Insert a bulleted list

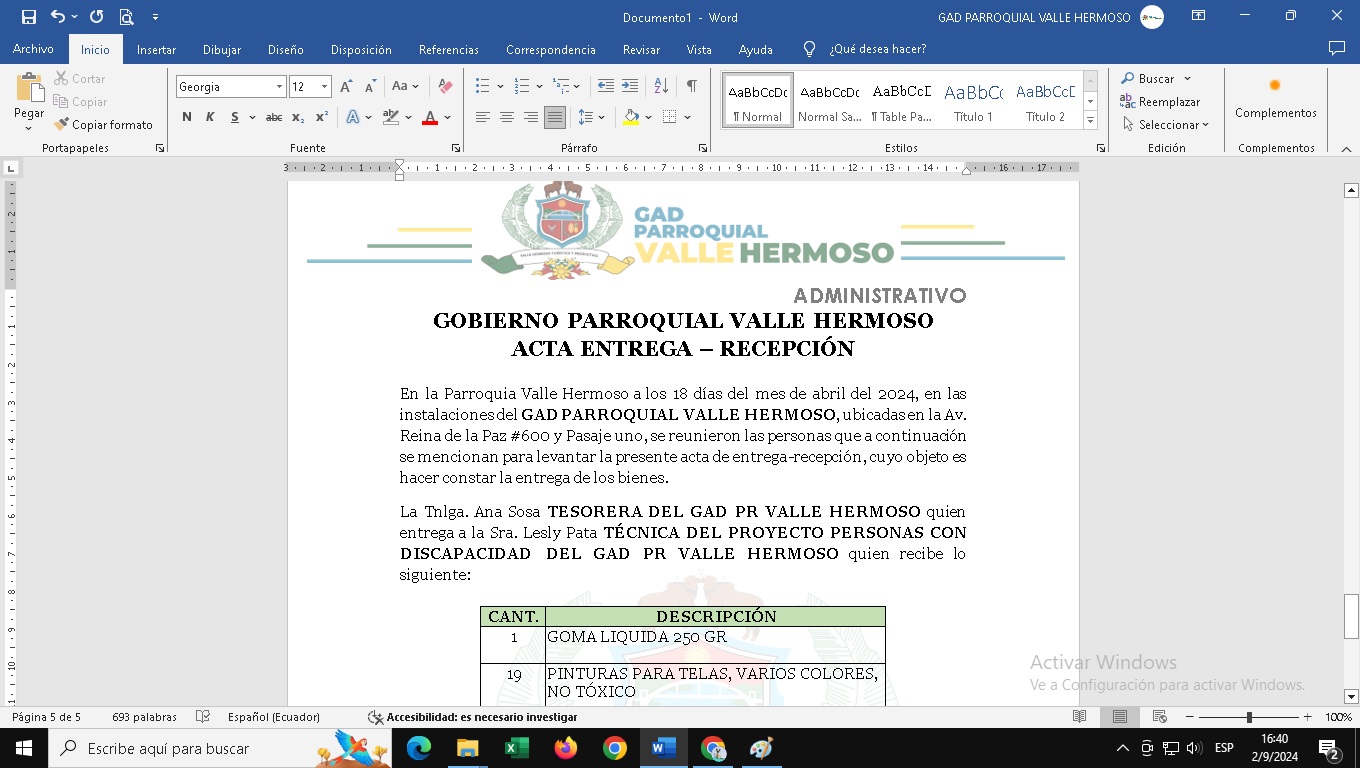coord(483,87)
